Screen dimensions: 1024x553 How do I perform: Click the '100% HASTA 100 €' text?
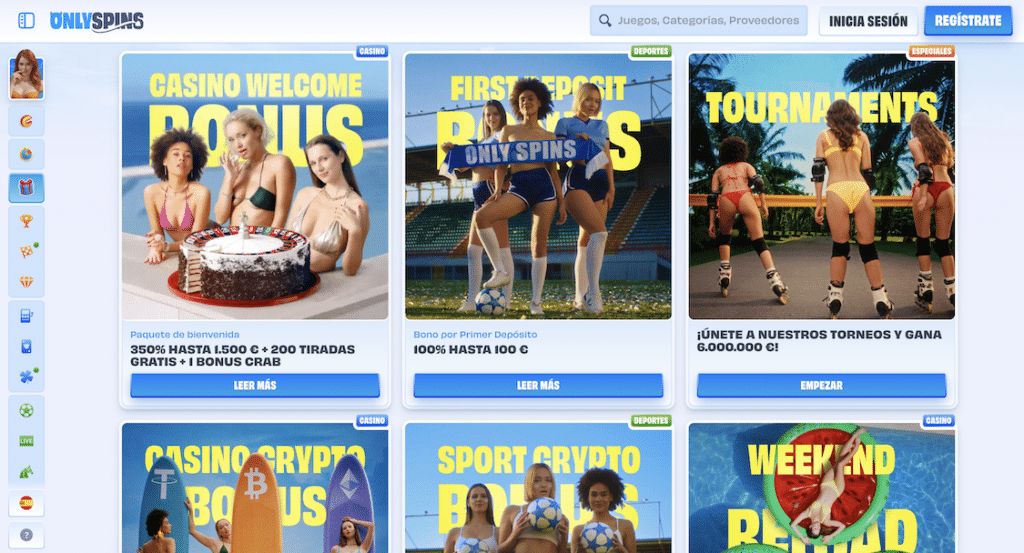tap(471, 349)
